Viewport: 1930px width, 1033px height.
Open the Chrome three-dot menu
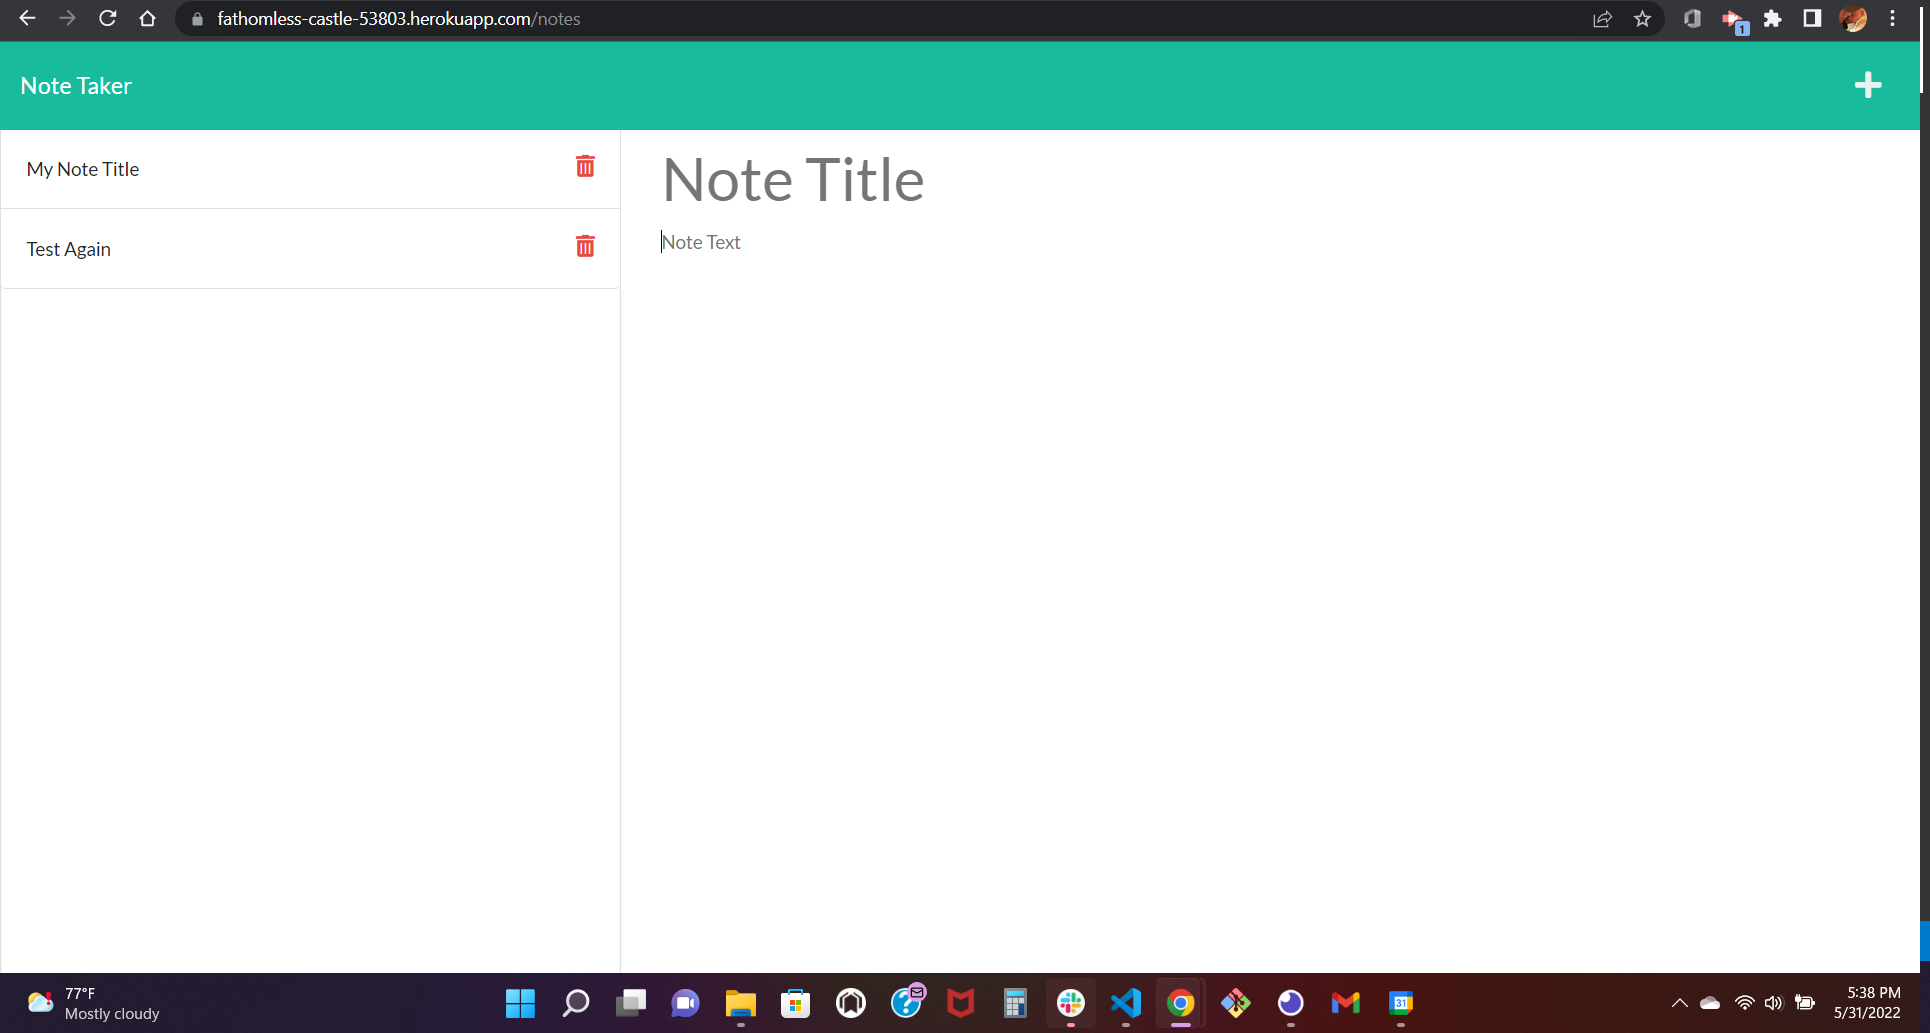1892,18
